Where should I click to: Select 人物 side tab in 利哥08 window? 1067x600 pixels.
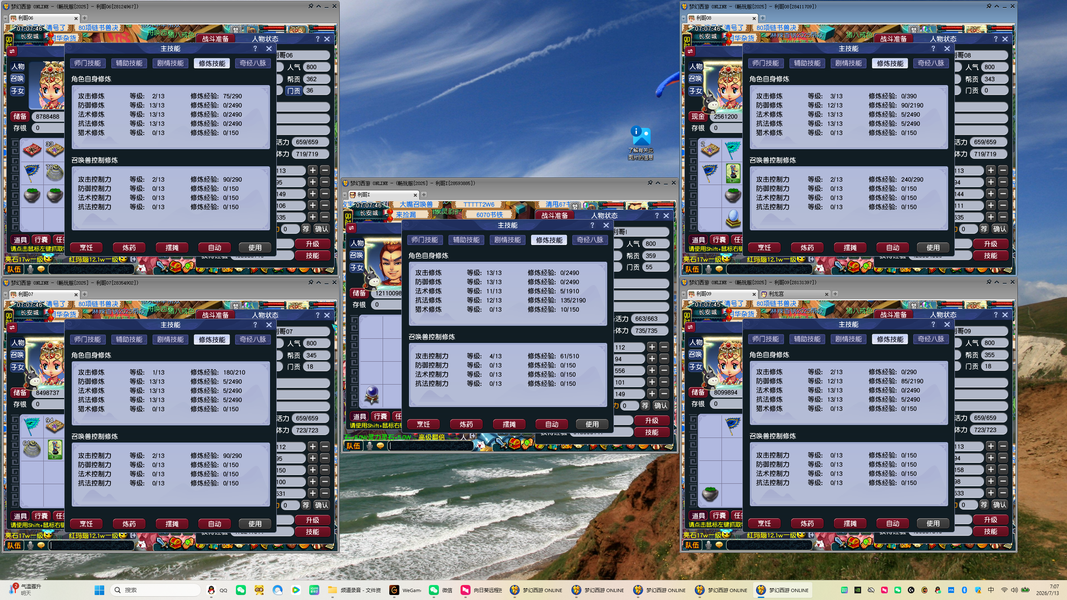tap(695, 67)
